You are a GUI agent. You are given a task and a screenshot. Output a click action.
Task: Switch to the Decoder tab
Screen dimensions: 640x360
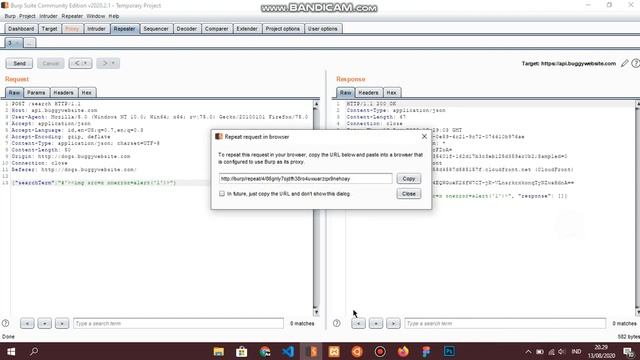pos(187,29)
